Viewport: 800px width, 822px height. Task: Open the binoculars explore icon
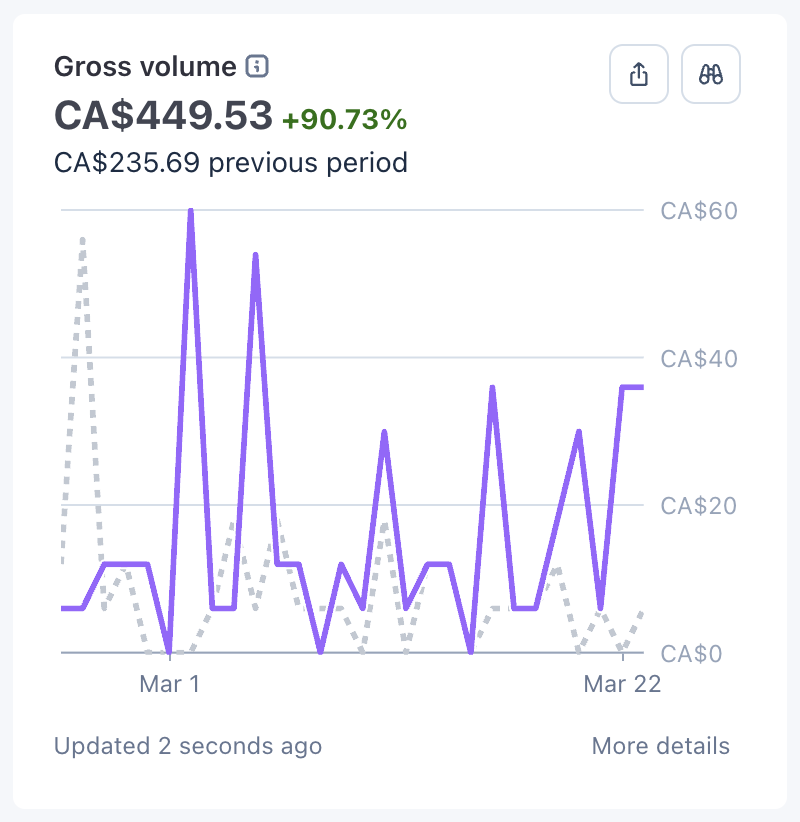[711, 74]
